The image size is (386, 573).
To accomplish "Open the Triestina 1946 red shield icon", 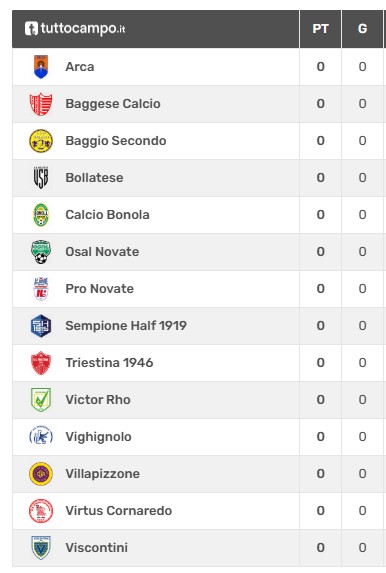I will (41, 363).
